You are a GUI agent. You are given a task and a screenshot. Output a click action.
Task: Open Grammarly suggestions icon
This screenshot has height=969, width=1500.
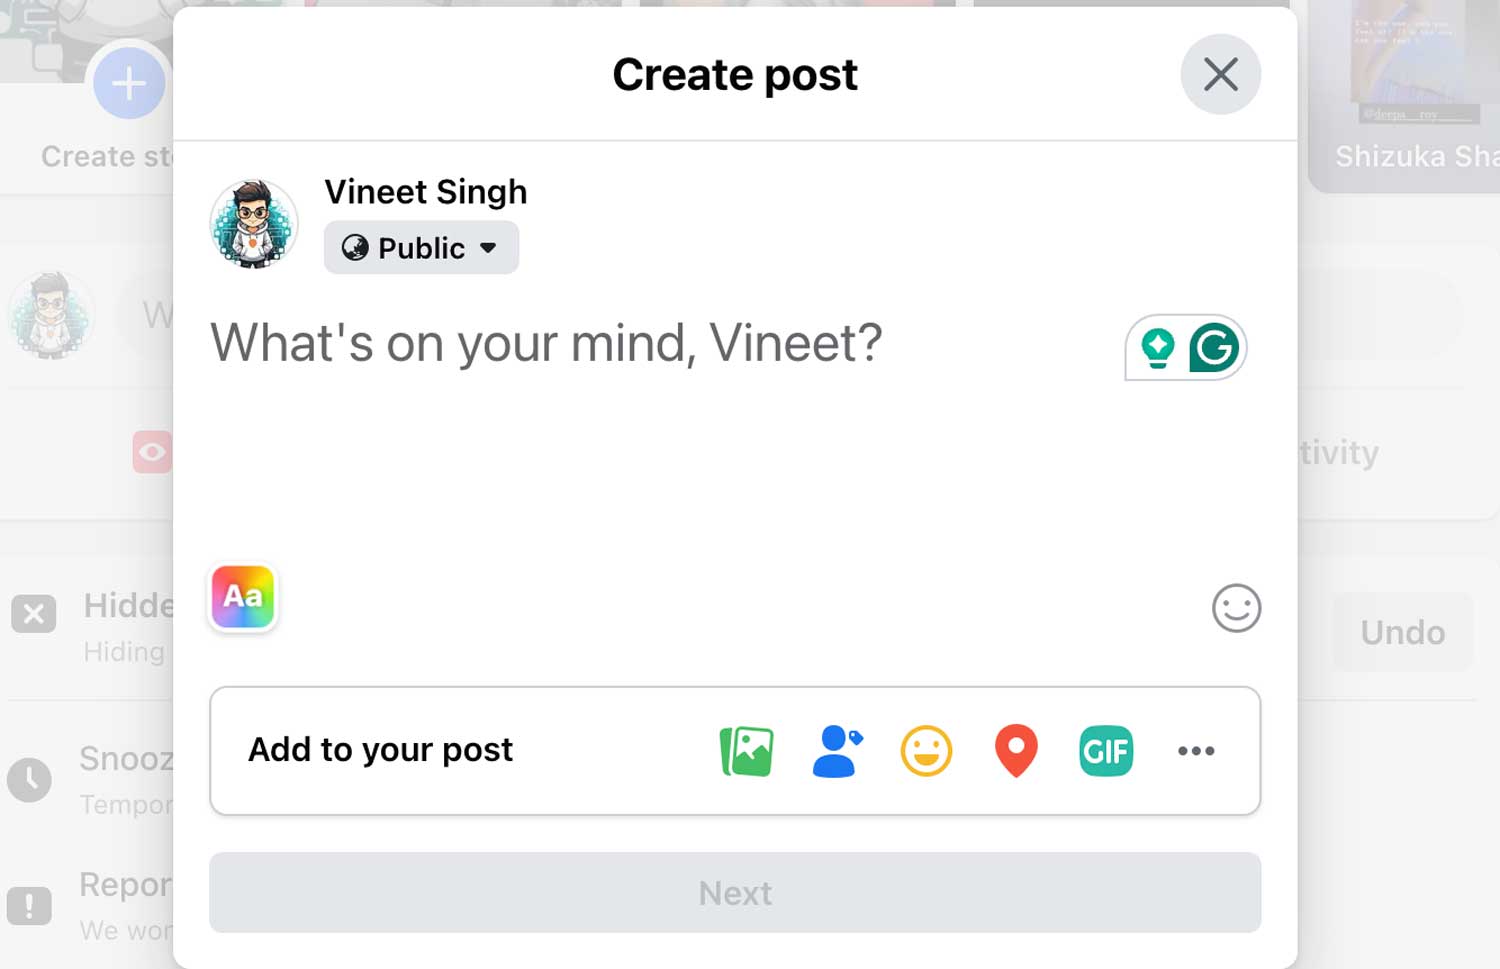(1212, 348)
